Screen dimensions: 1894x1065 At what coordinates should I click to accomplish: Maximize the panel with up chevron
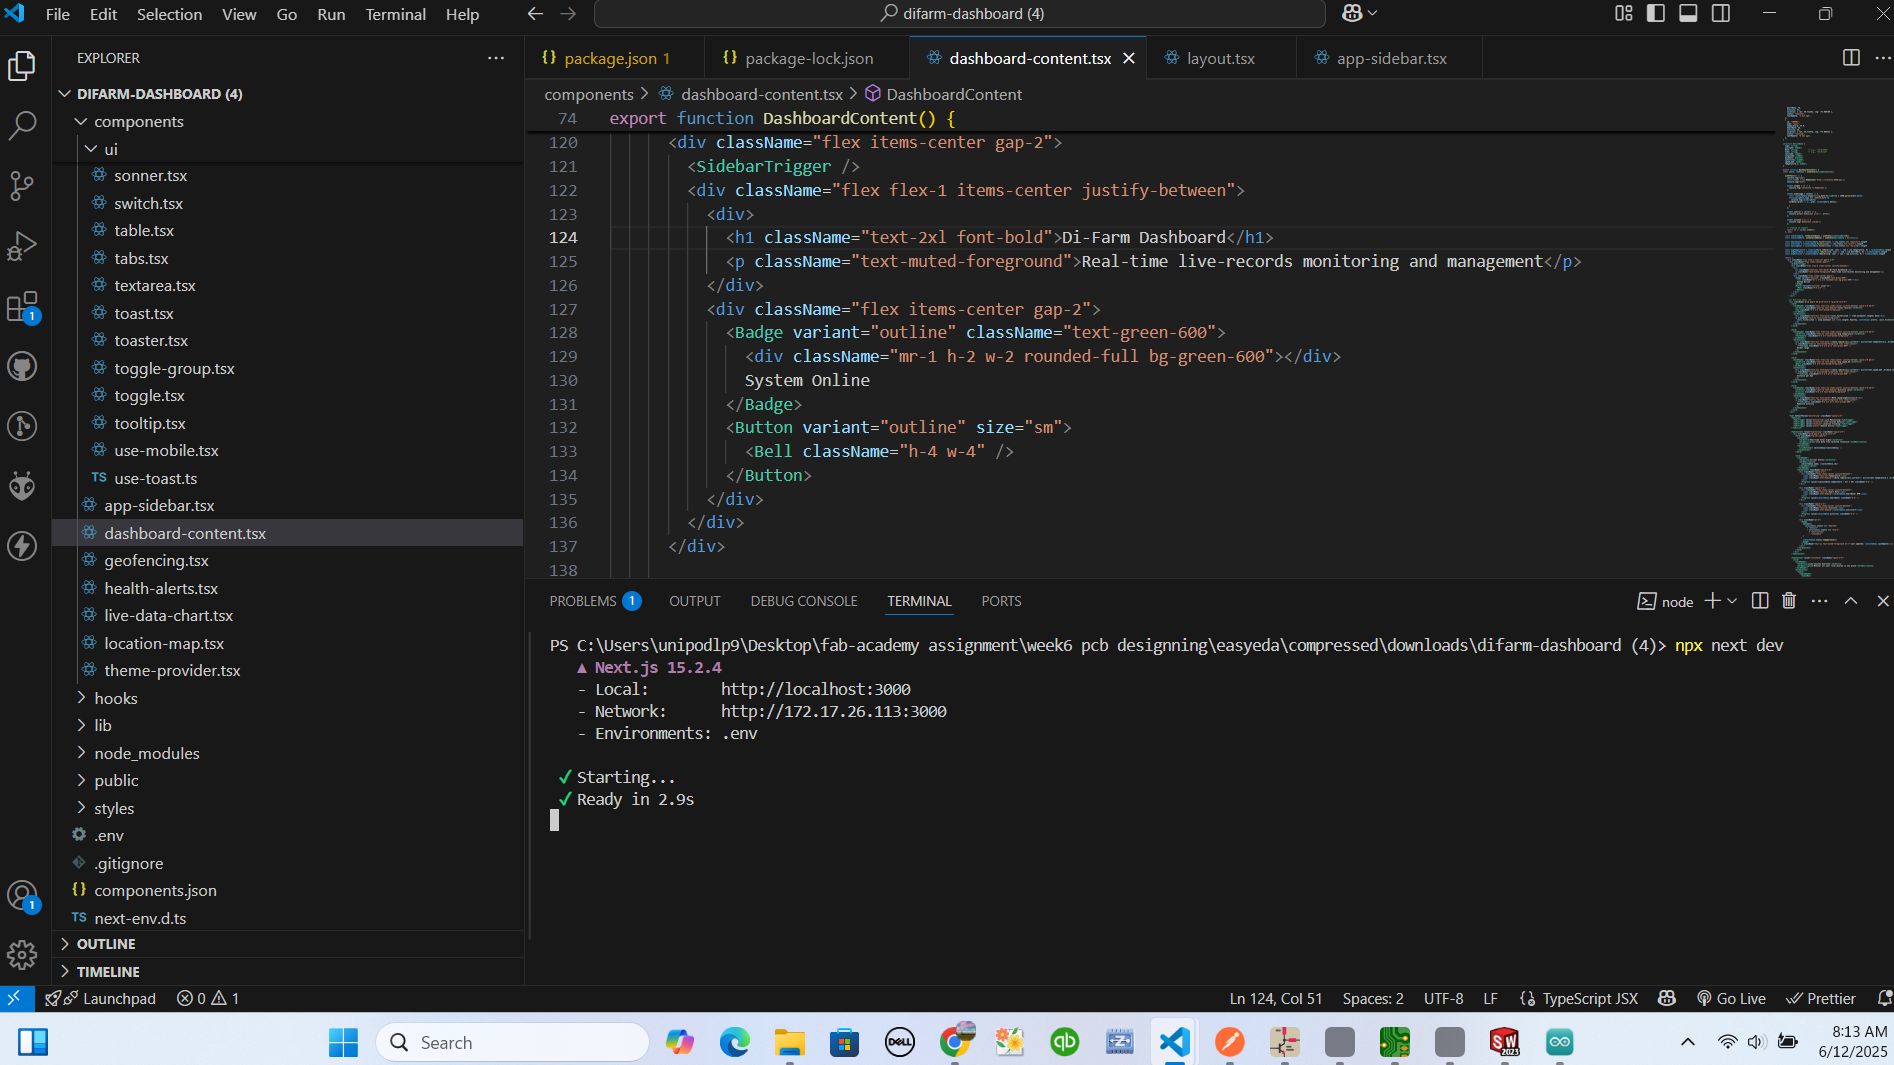[x=1851, y=601]
